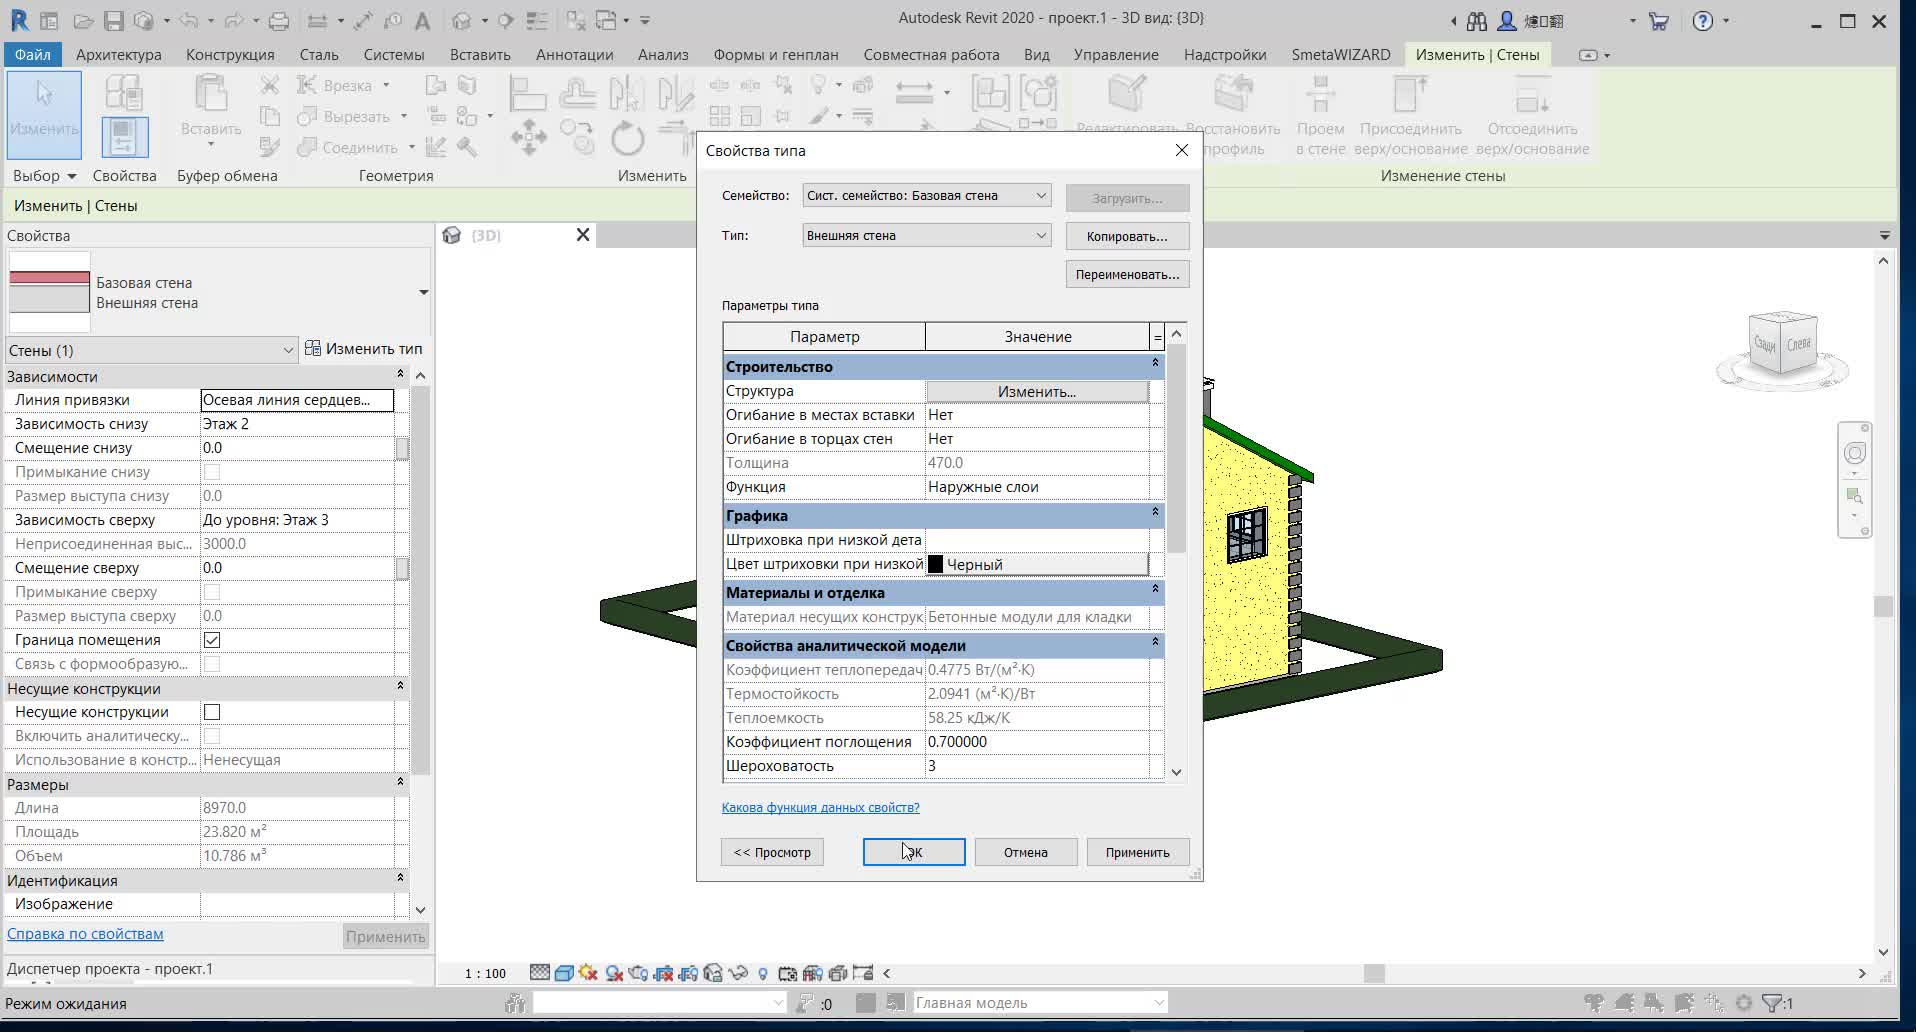Open the Navigation Wheel from navigation bar
1916x1032 pixels.
[x=1855, y=453]
